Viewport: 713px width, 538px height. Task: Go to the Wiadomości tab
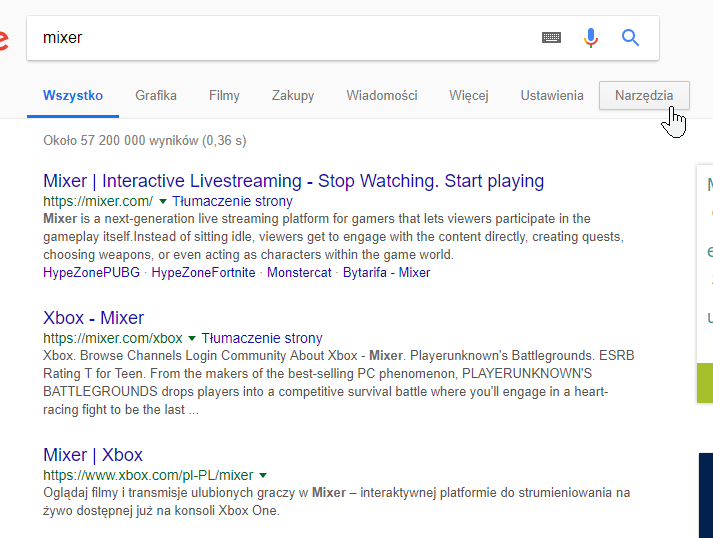point(382,96)
